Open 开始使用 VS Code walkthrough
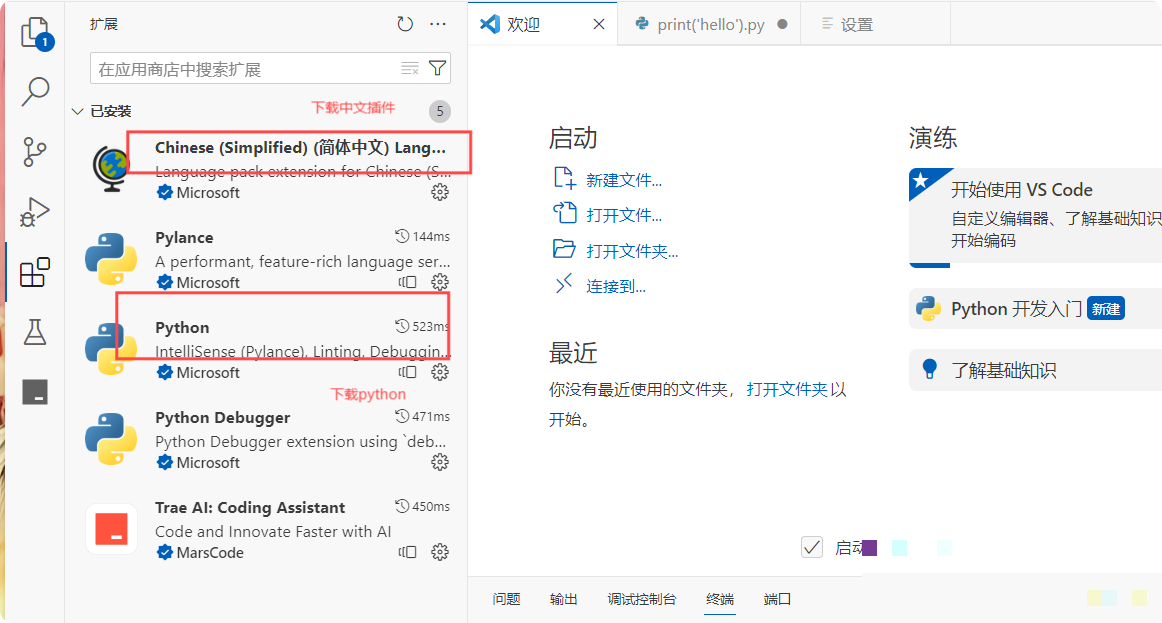The width and height of the screenshot is (1162, 623). pyautogui.click(x=1035, y=216)
